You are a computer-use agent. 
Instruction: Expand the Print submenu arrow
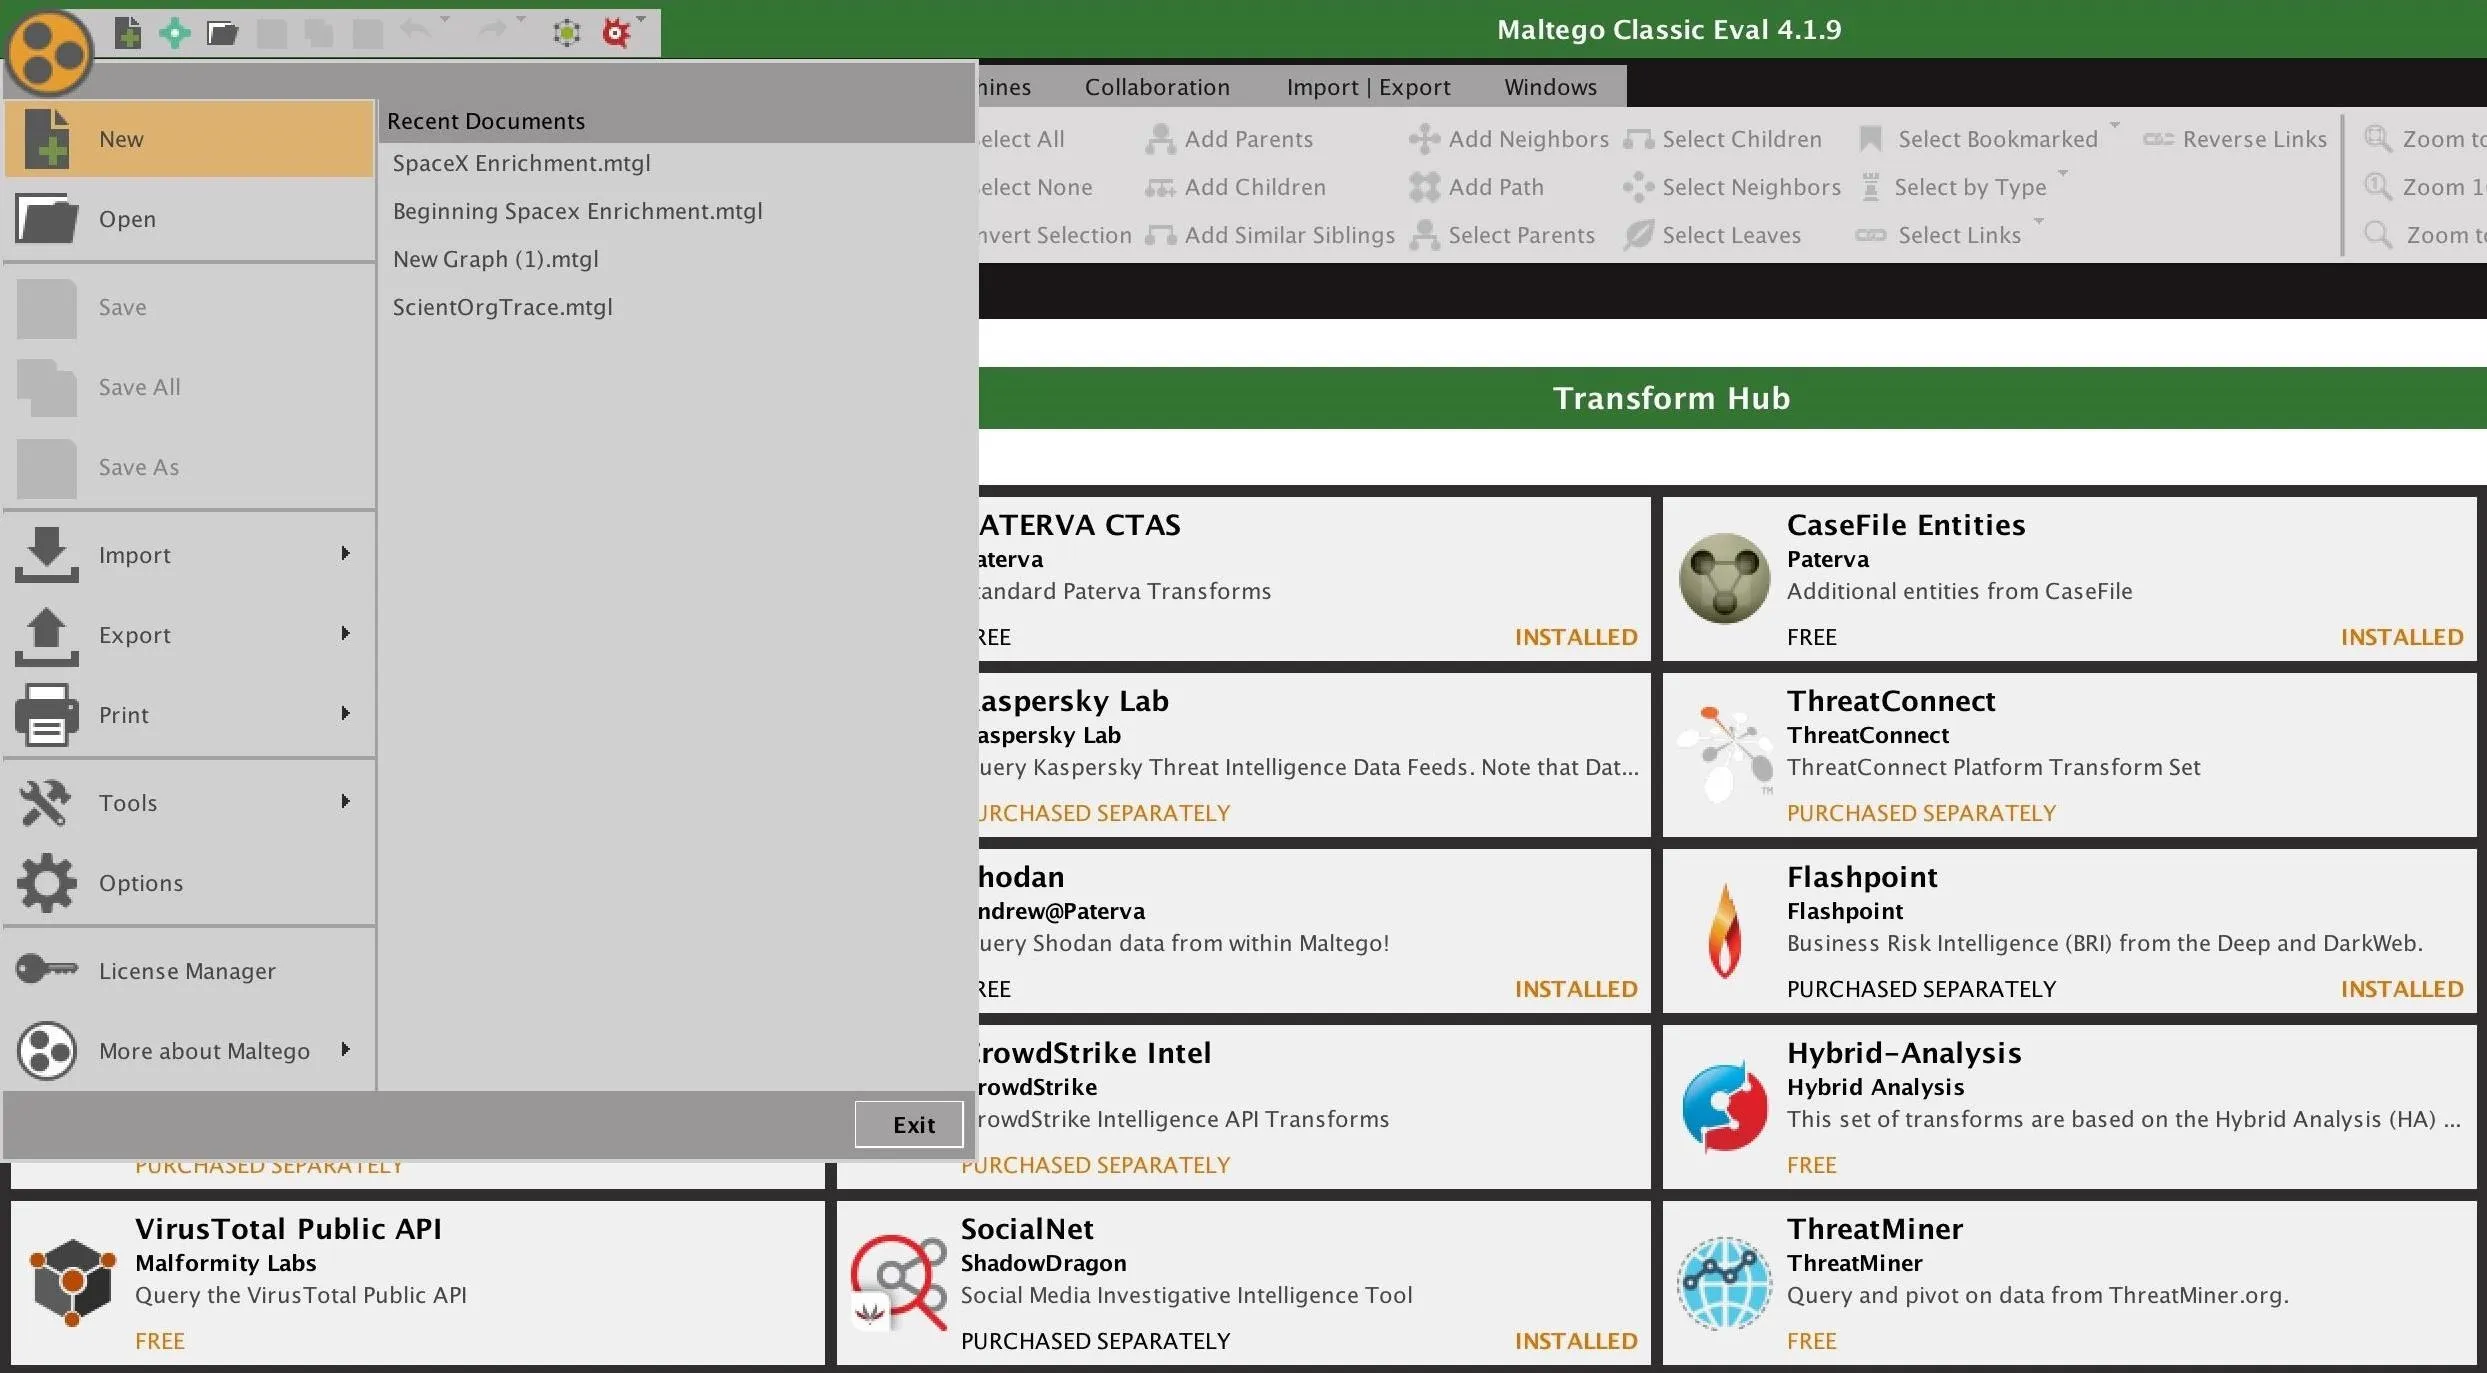tap(345, 713)
